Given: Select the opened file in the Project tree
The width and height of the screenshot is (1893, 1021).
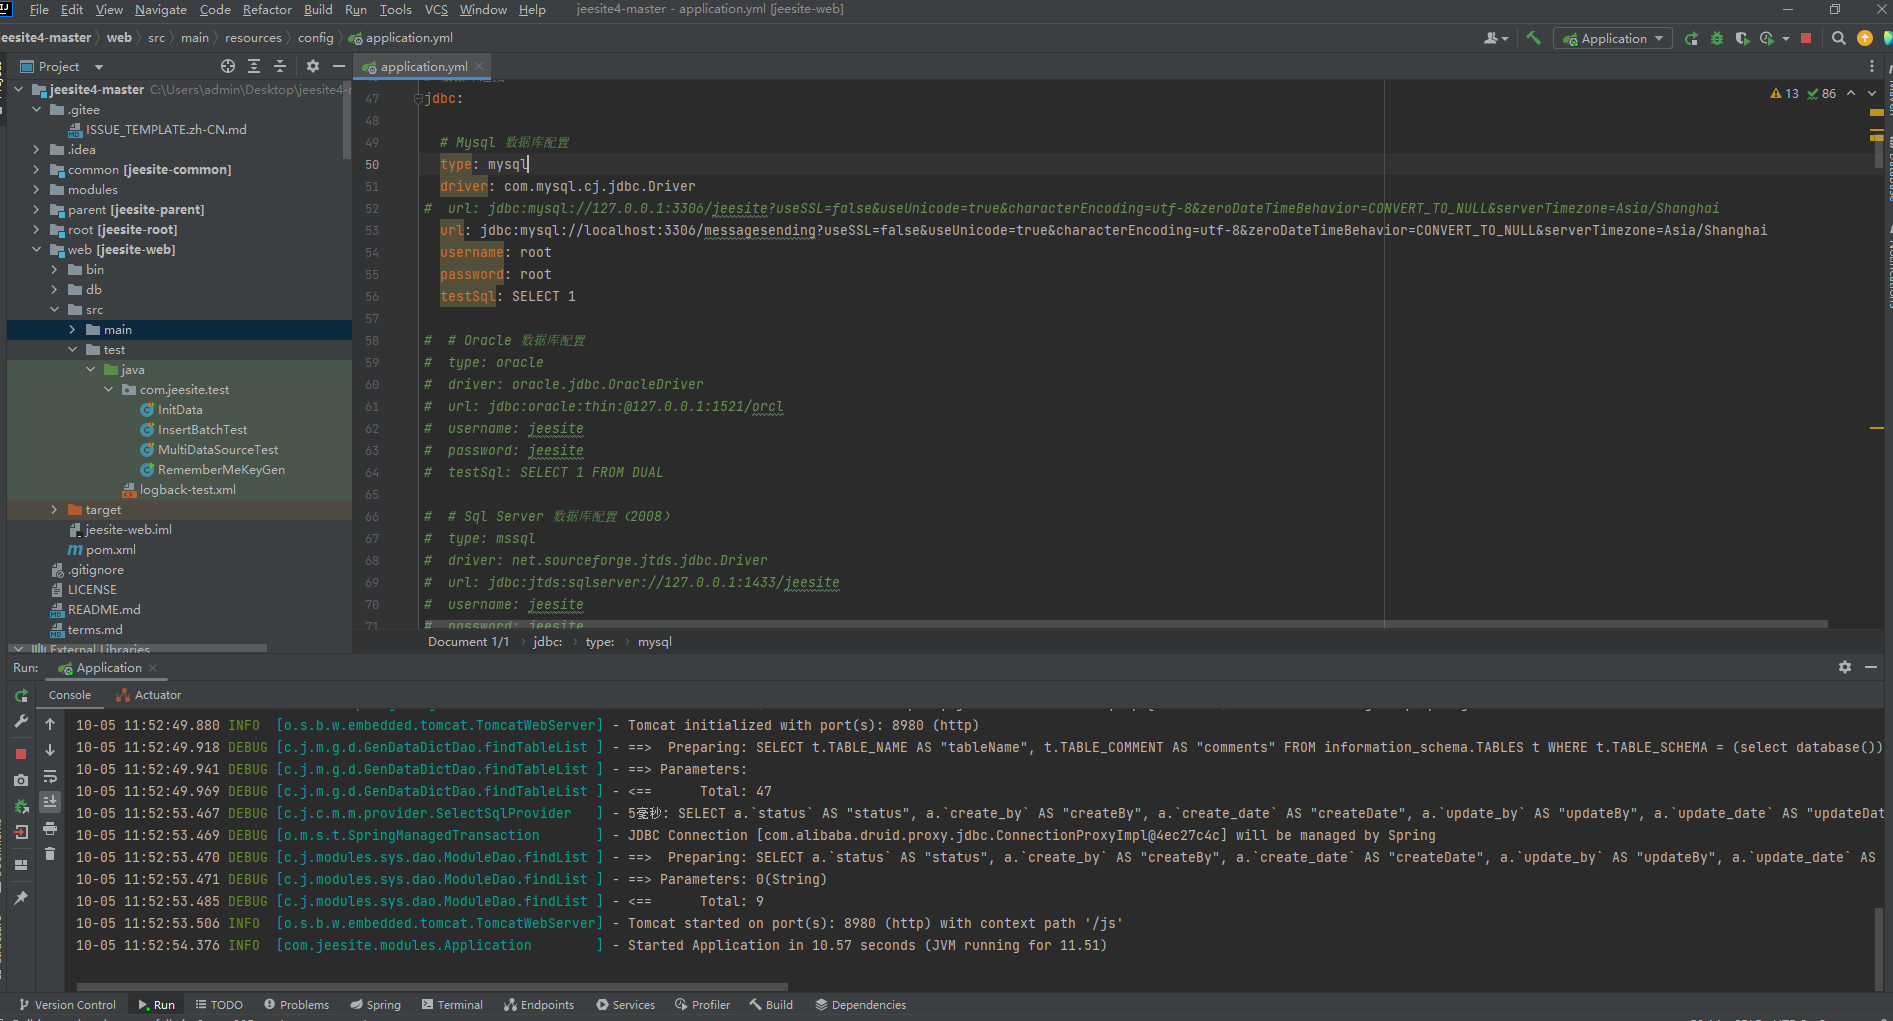Looking at the screenshot, I should pos(228,66).
